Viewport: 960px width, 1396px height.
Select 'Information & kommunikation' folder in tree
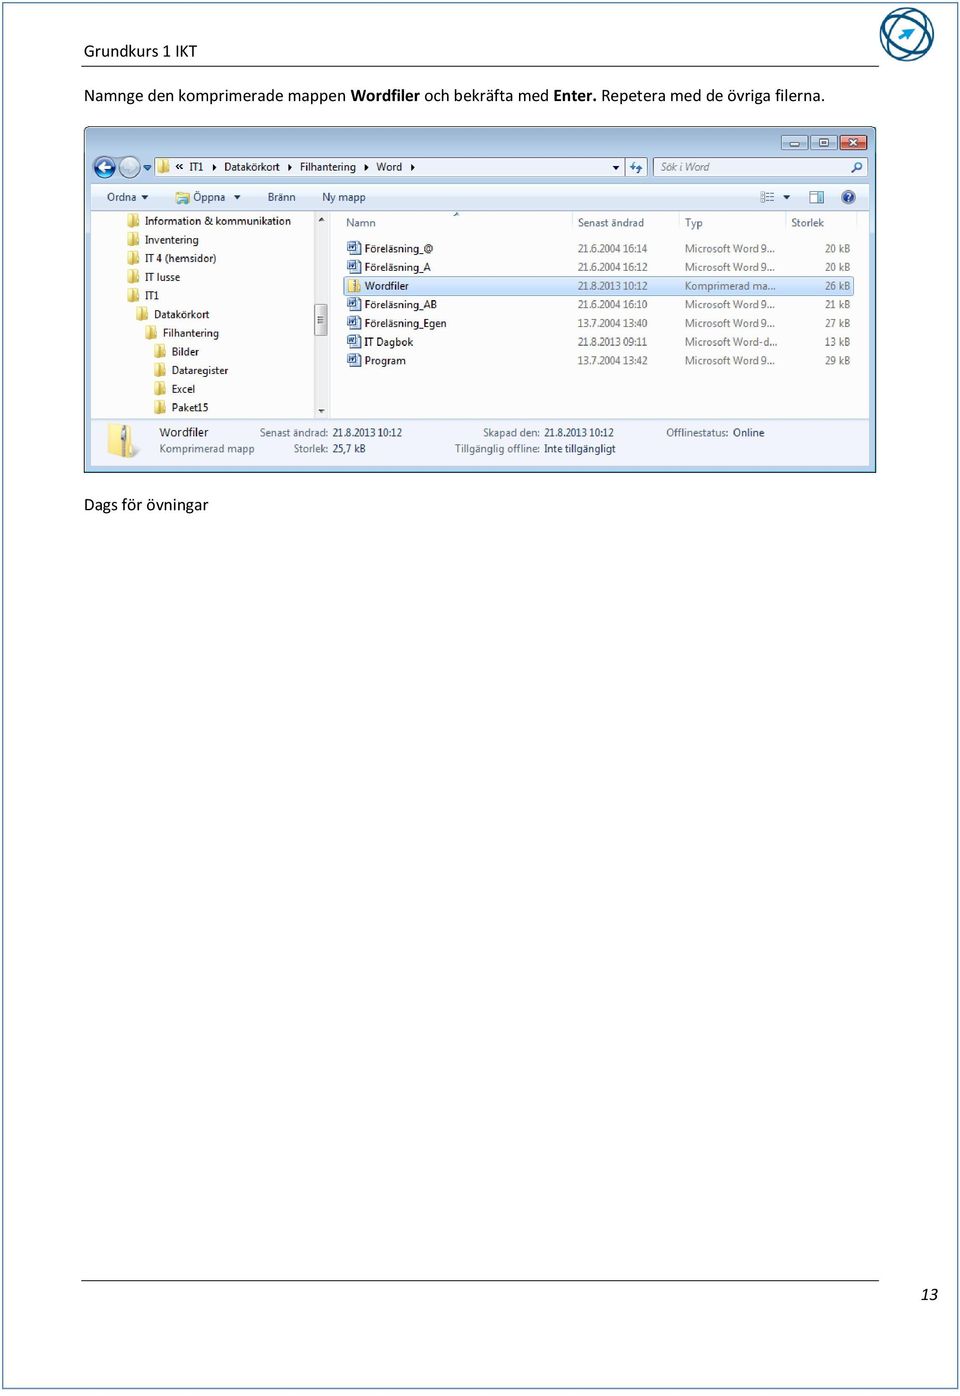217,221
